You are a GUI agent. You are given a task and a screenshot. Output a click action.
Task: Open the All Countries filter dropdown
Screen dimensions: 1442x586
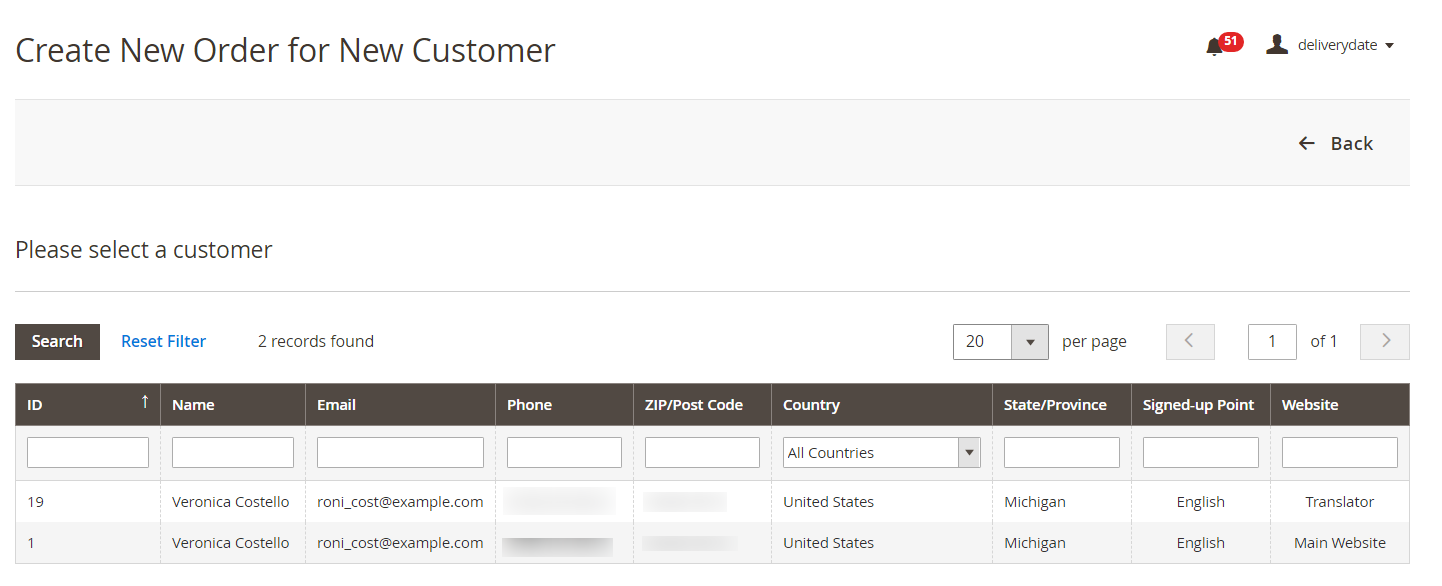click(x=881, y=453)
